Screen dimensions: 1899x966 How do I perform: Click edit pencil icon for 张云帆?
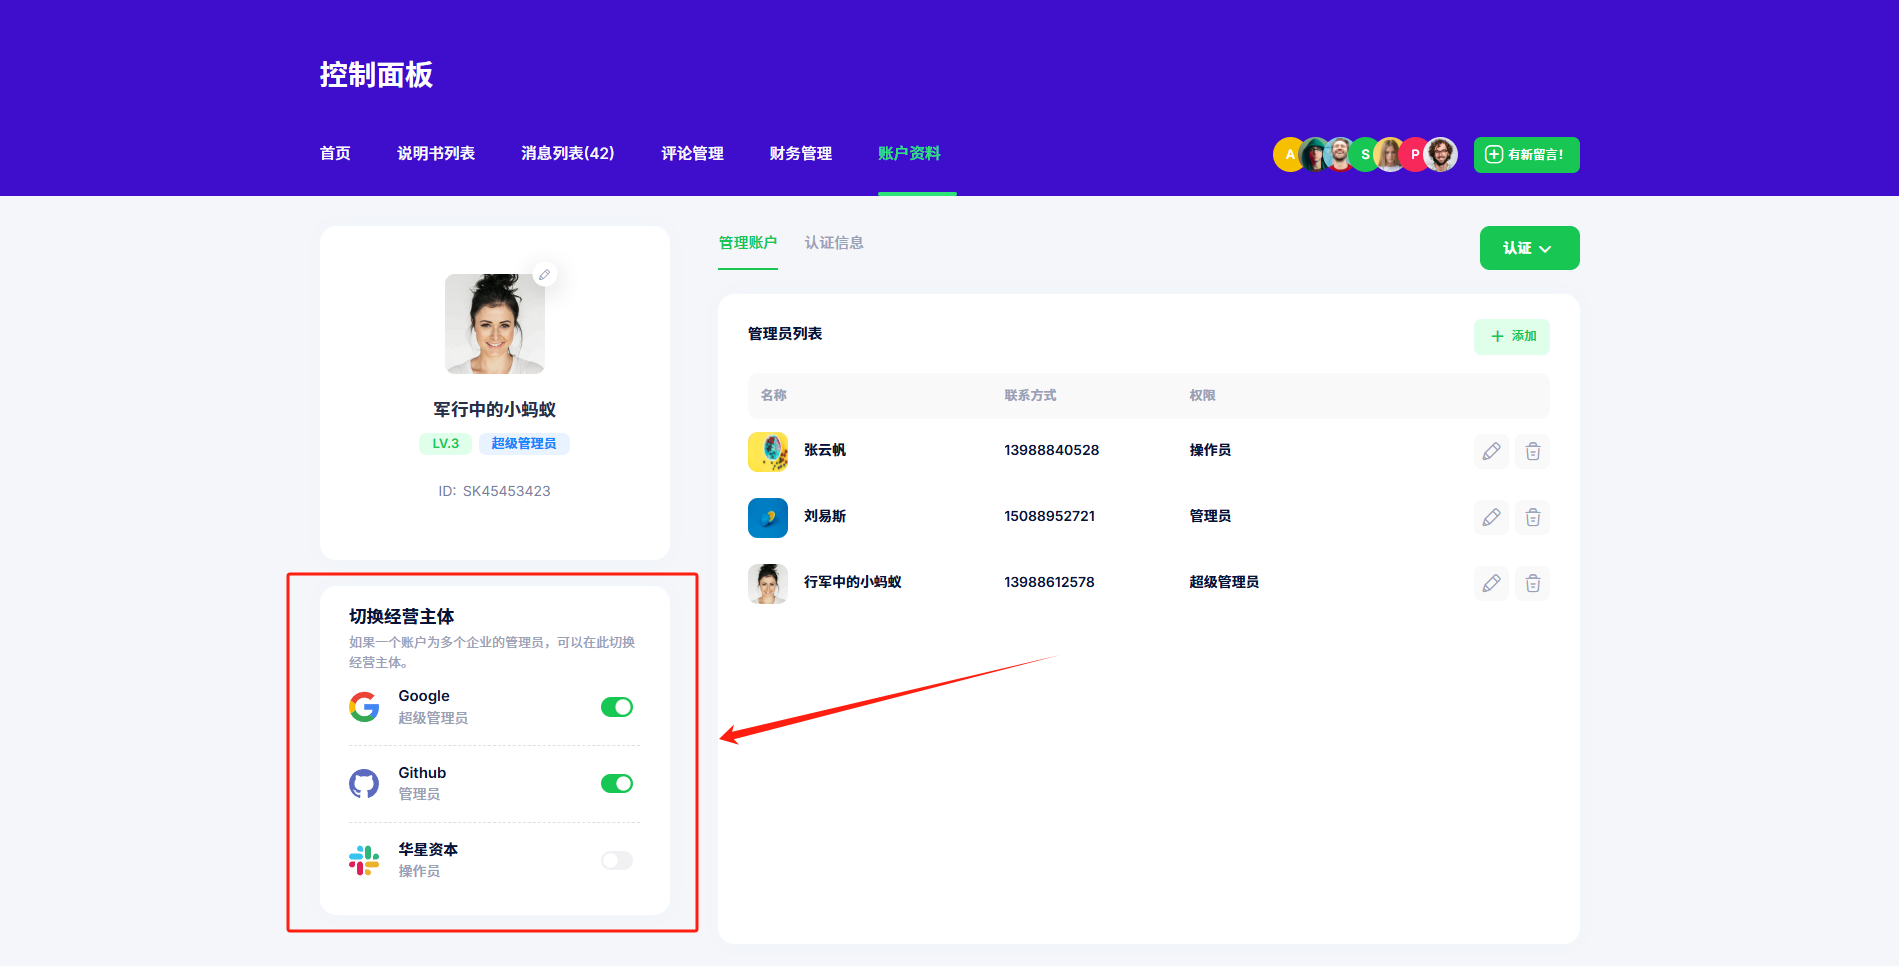click(1491, 452)
